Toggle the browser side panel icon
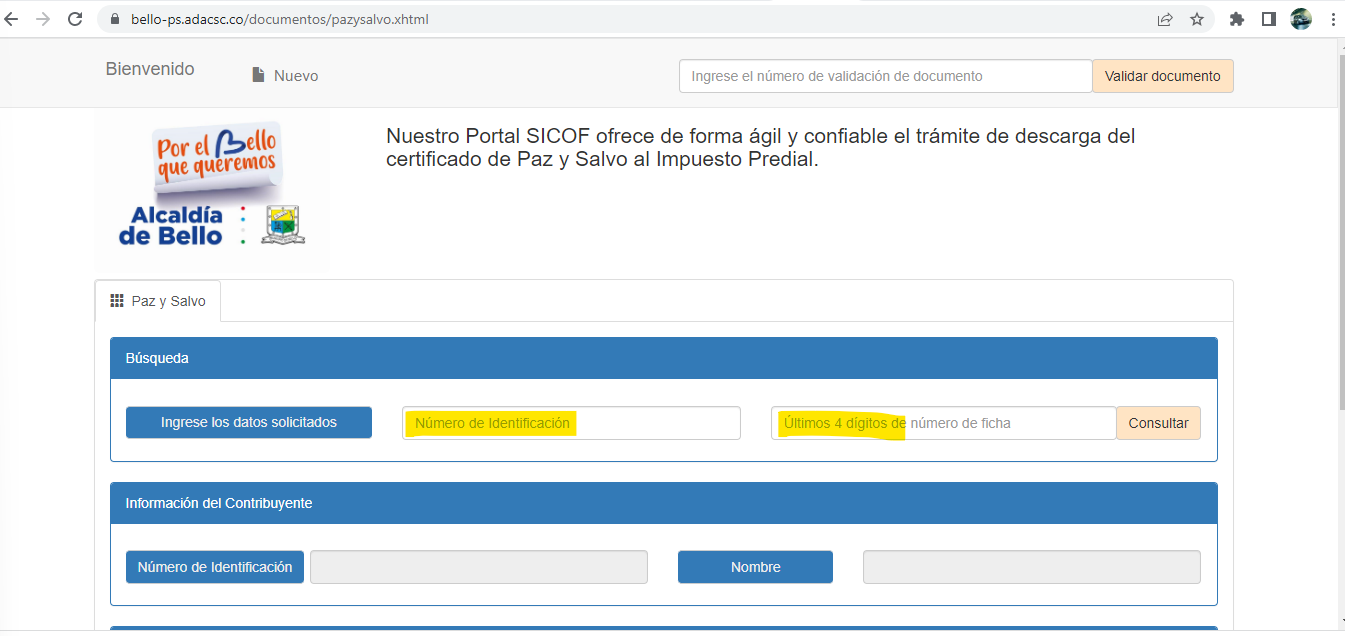 [1269, 19]
